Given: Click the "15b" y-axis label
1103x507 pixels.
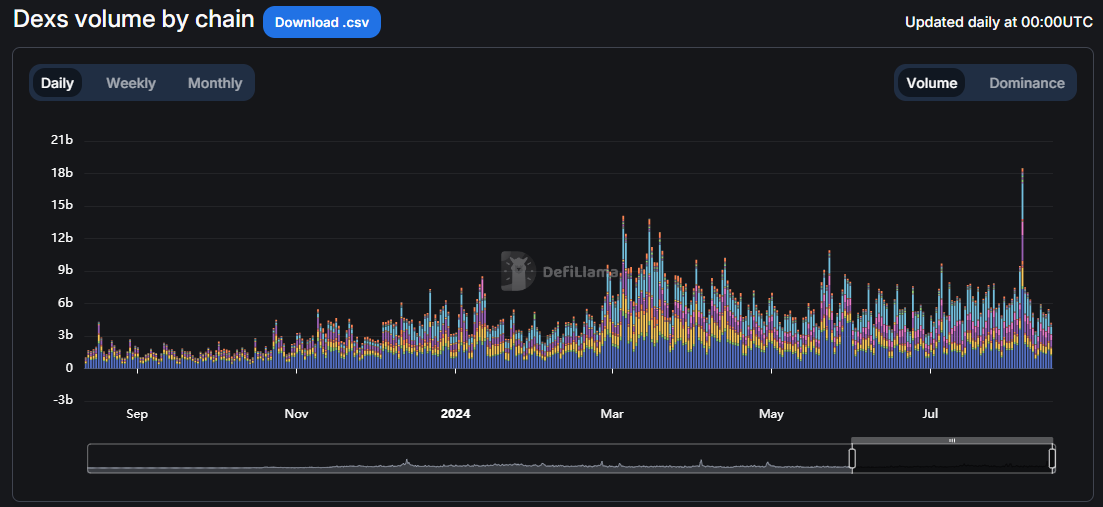Looking at the screenshot, I should 63,205.
